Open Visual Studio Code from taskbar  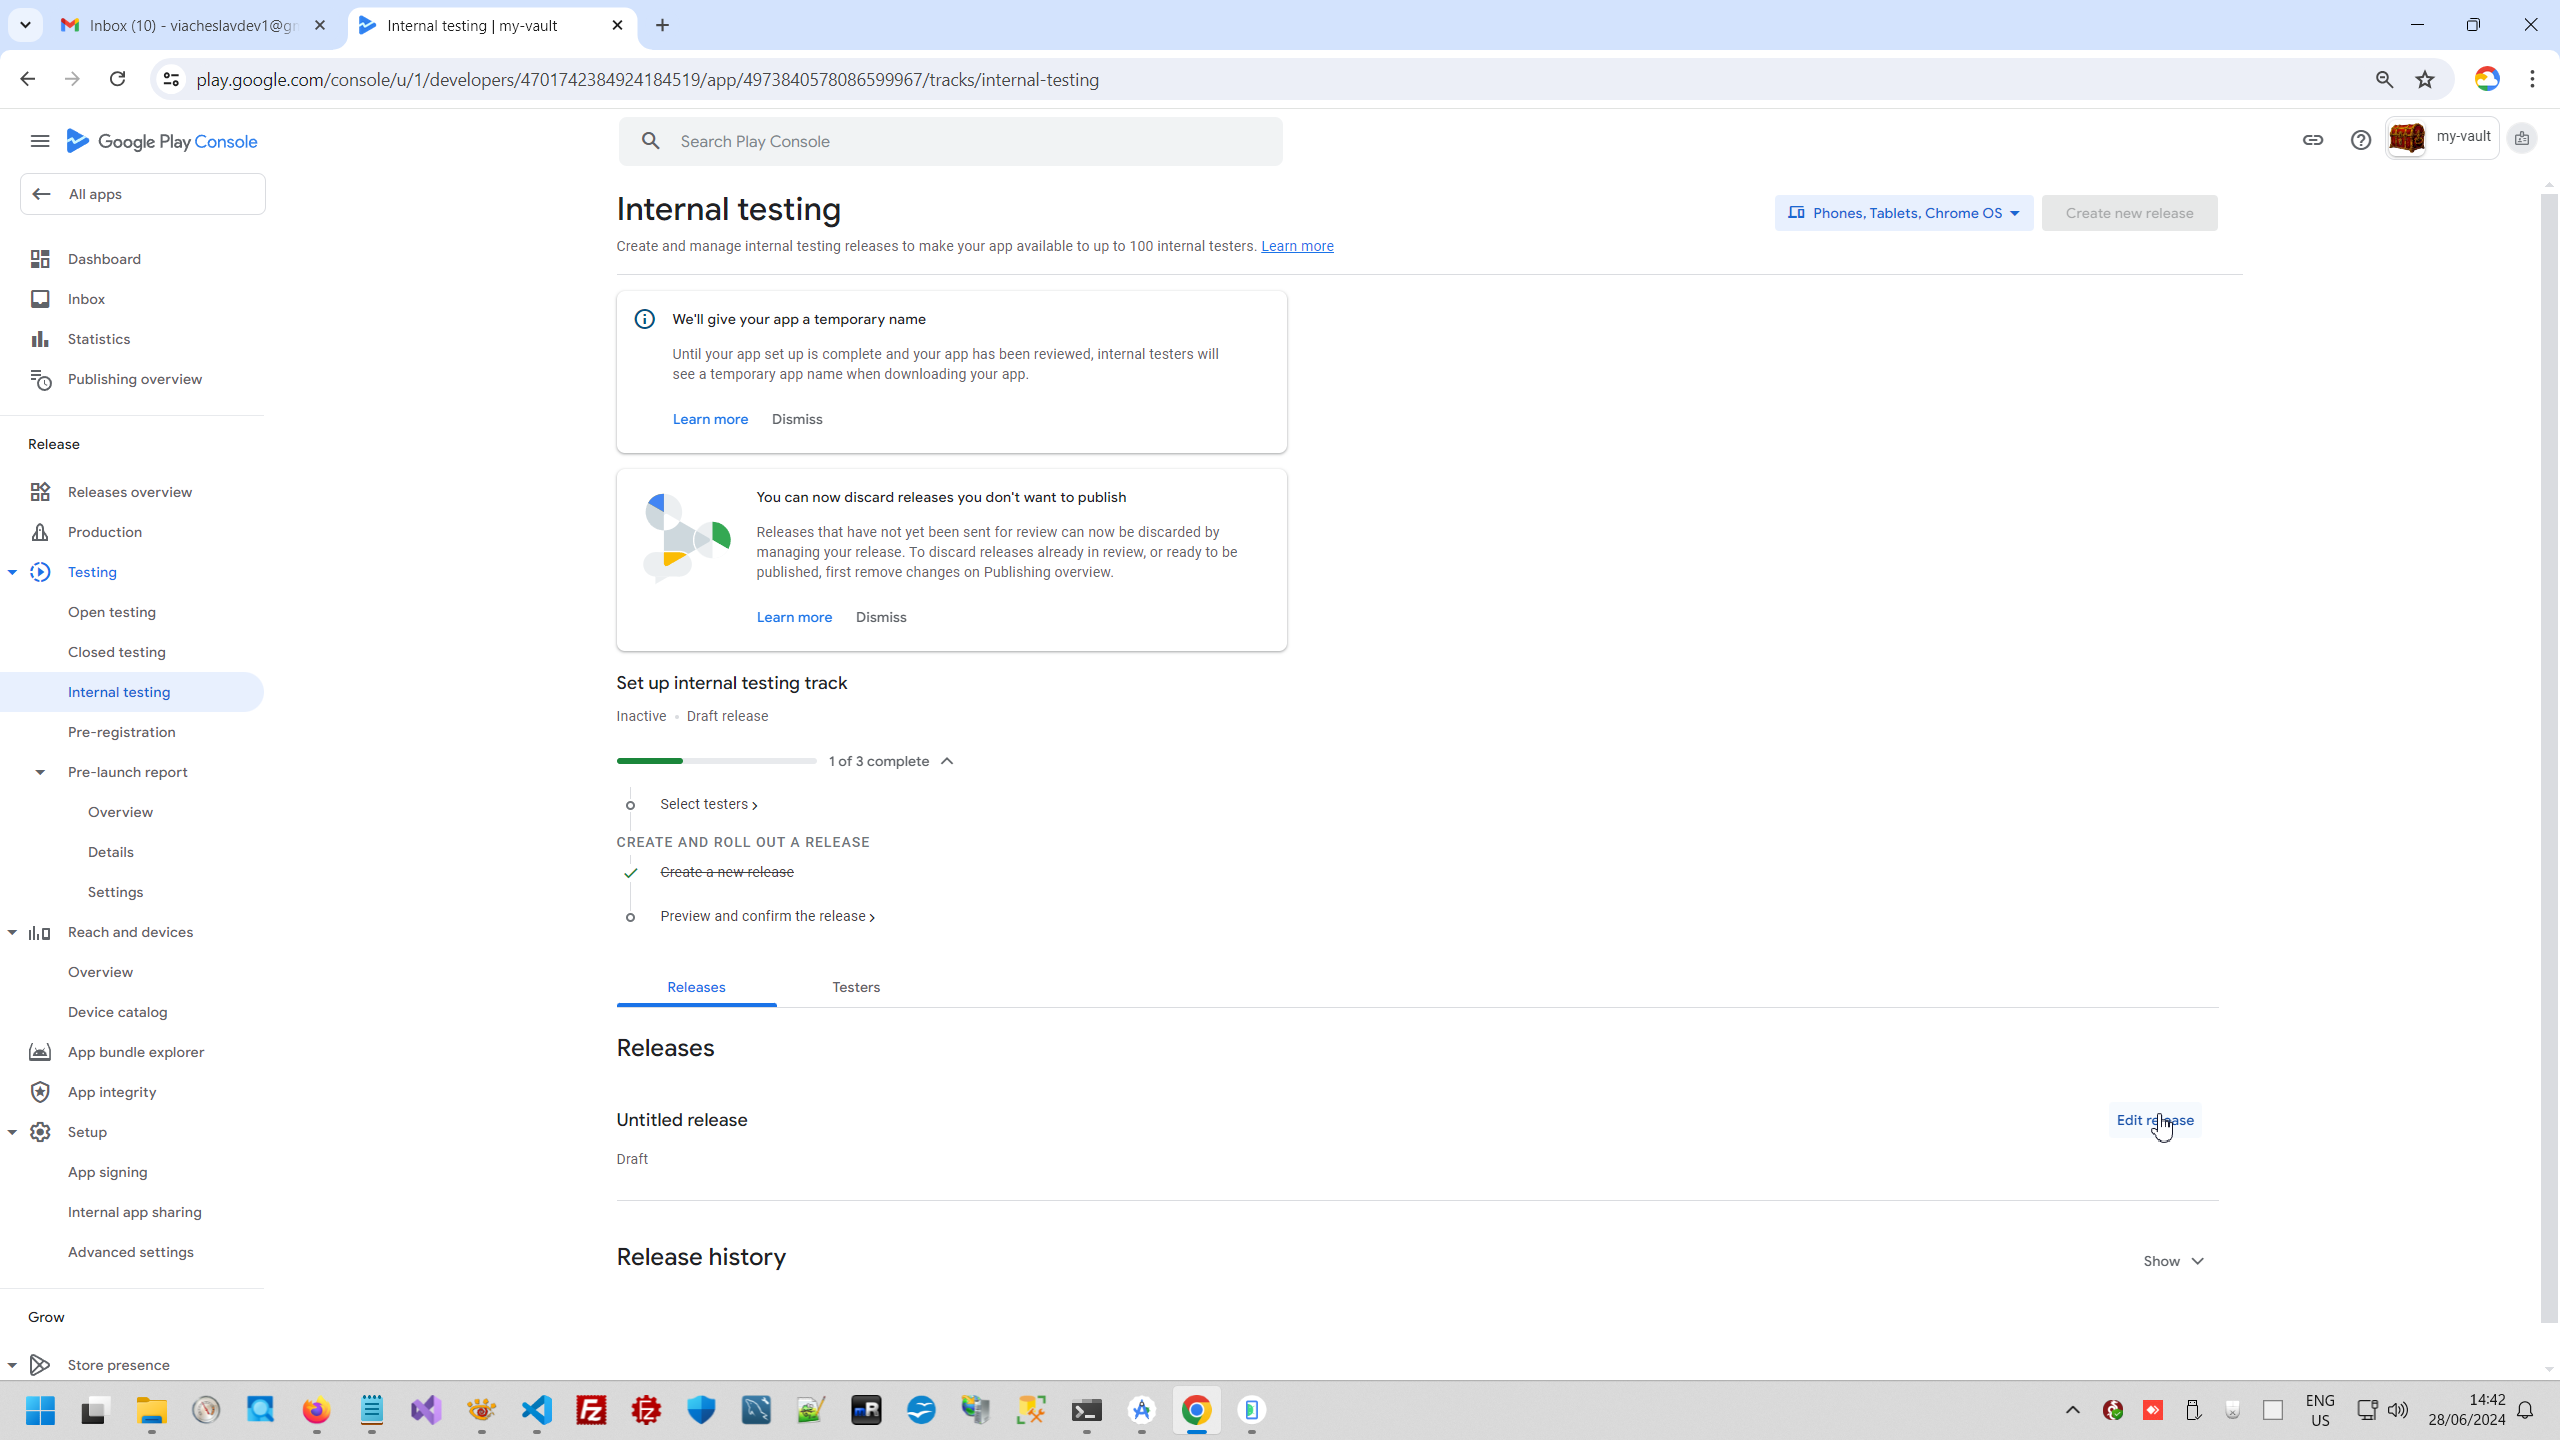click(x=537, y=1410)
